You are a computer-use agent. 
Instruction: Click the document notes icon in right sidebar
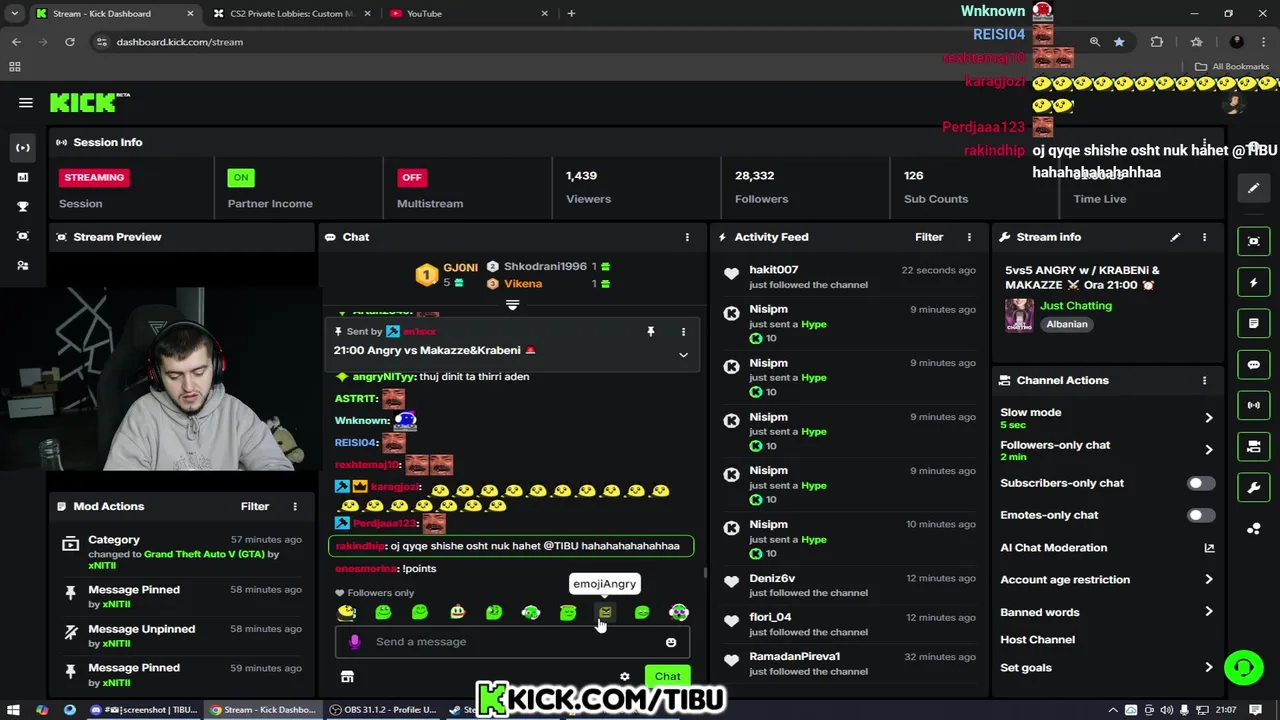pyautogui.click(x=1253, y=324)
